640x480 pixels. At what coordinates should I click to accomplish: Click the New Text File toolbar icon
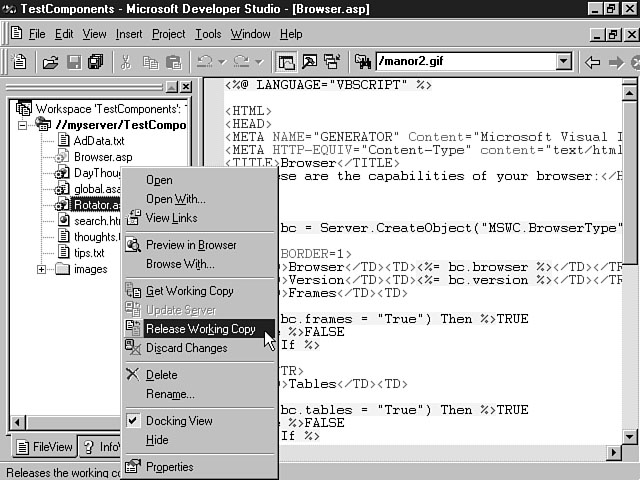tap(22, 62)
